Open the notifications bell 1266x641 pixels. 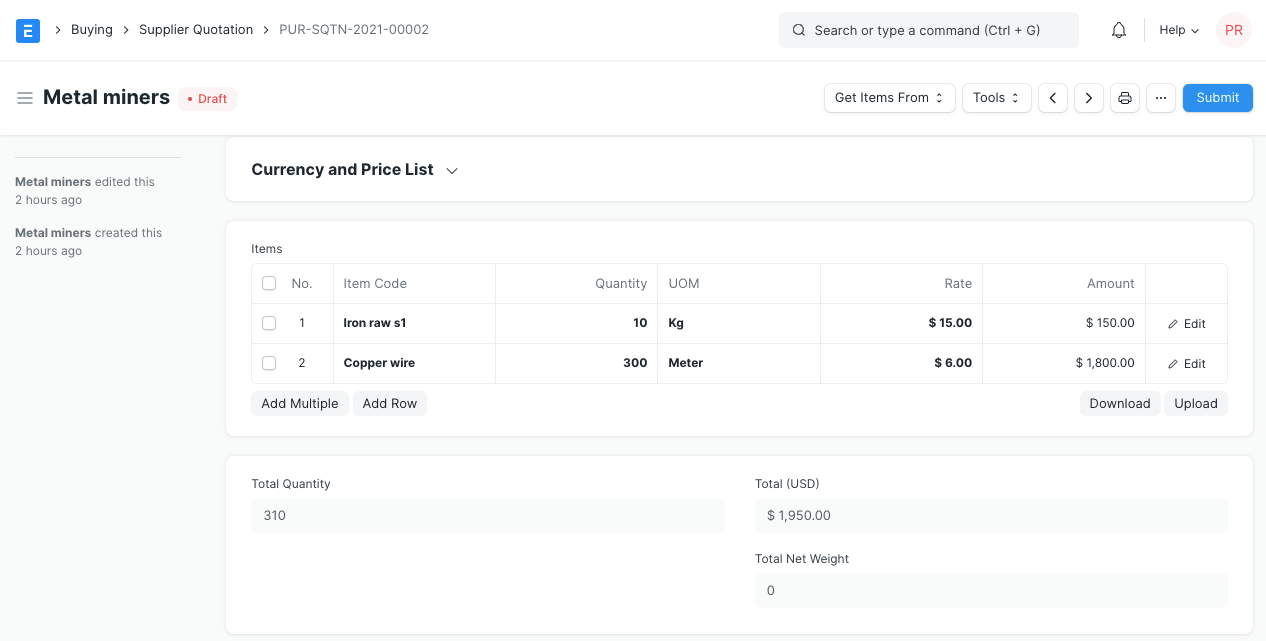[x=1119, y=30]
